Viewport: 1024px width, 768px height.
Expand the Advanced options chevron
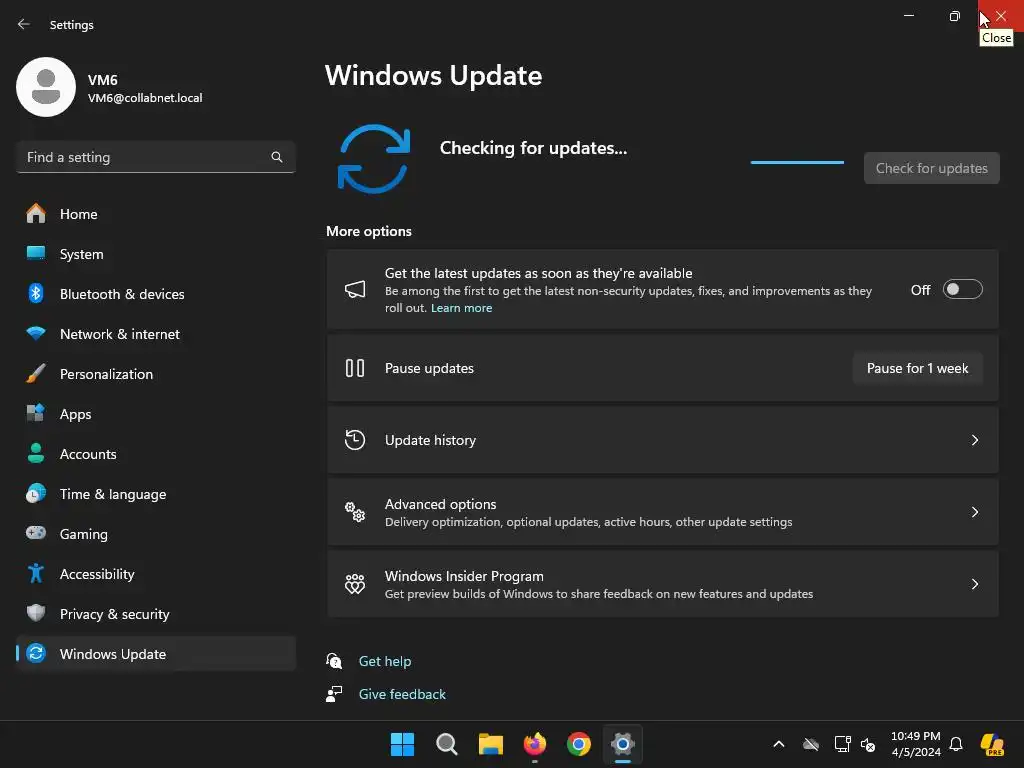(974, 512)
